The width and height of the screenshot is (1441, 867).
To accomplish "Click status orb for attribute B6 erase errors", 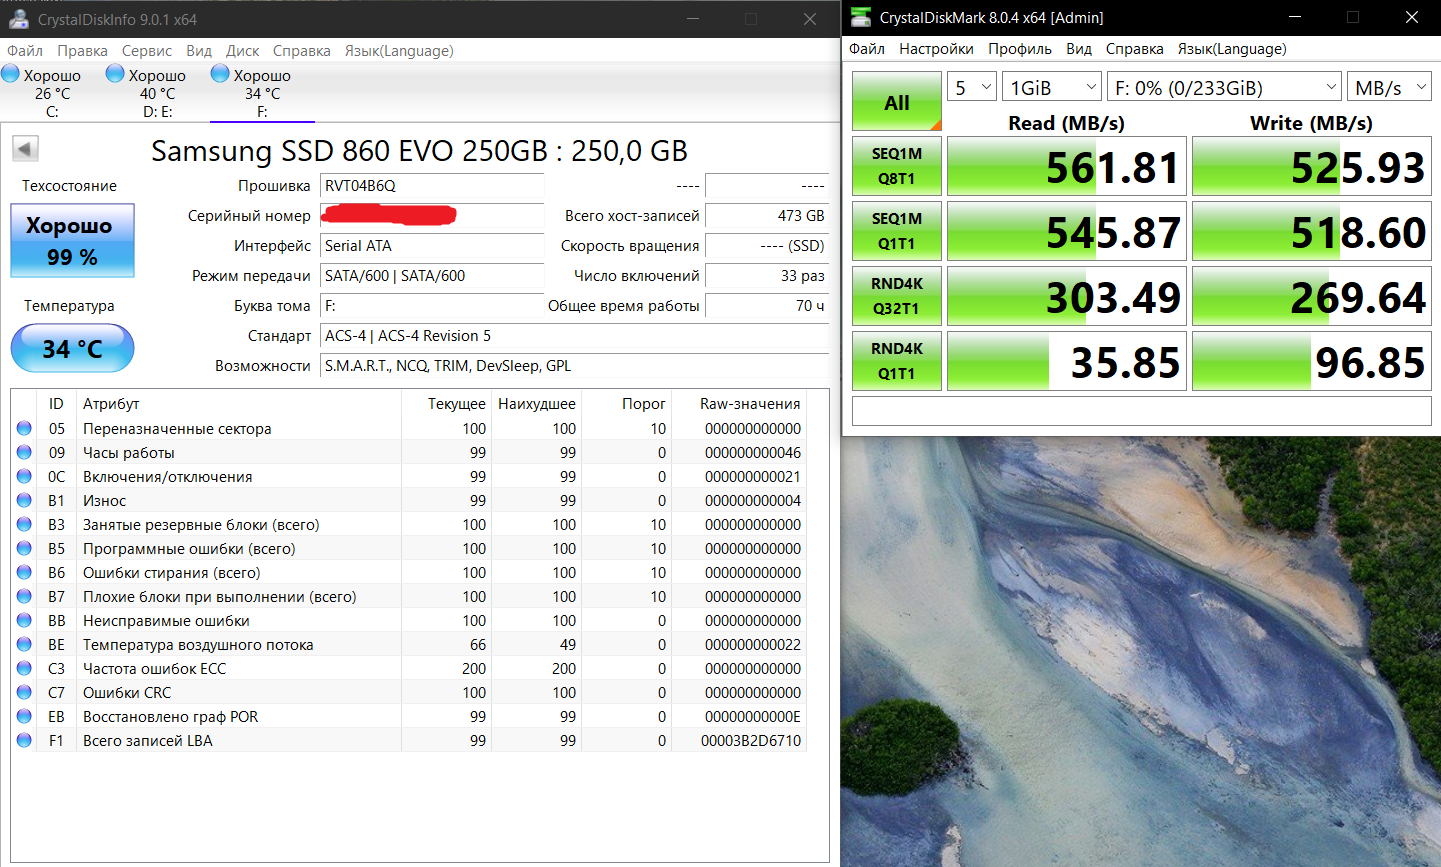I will point(24,572).
